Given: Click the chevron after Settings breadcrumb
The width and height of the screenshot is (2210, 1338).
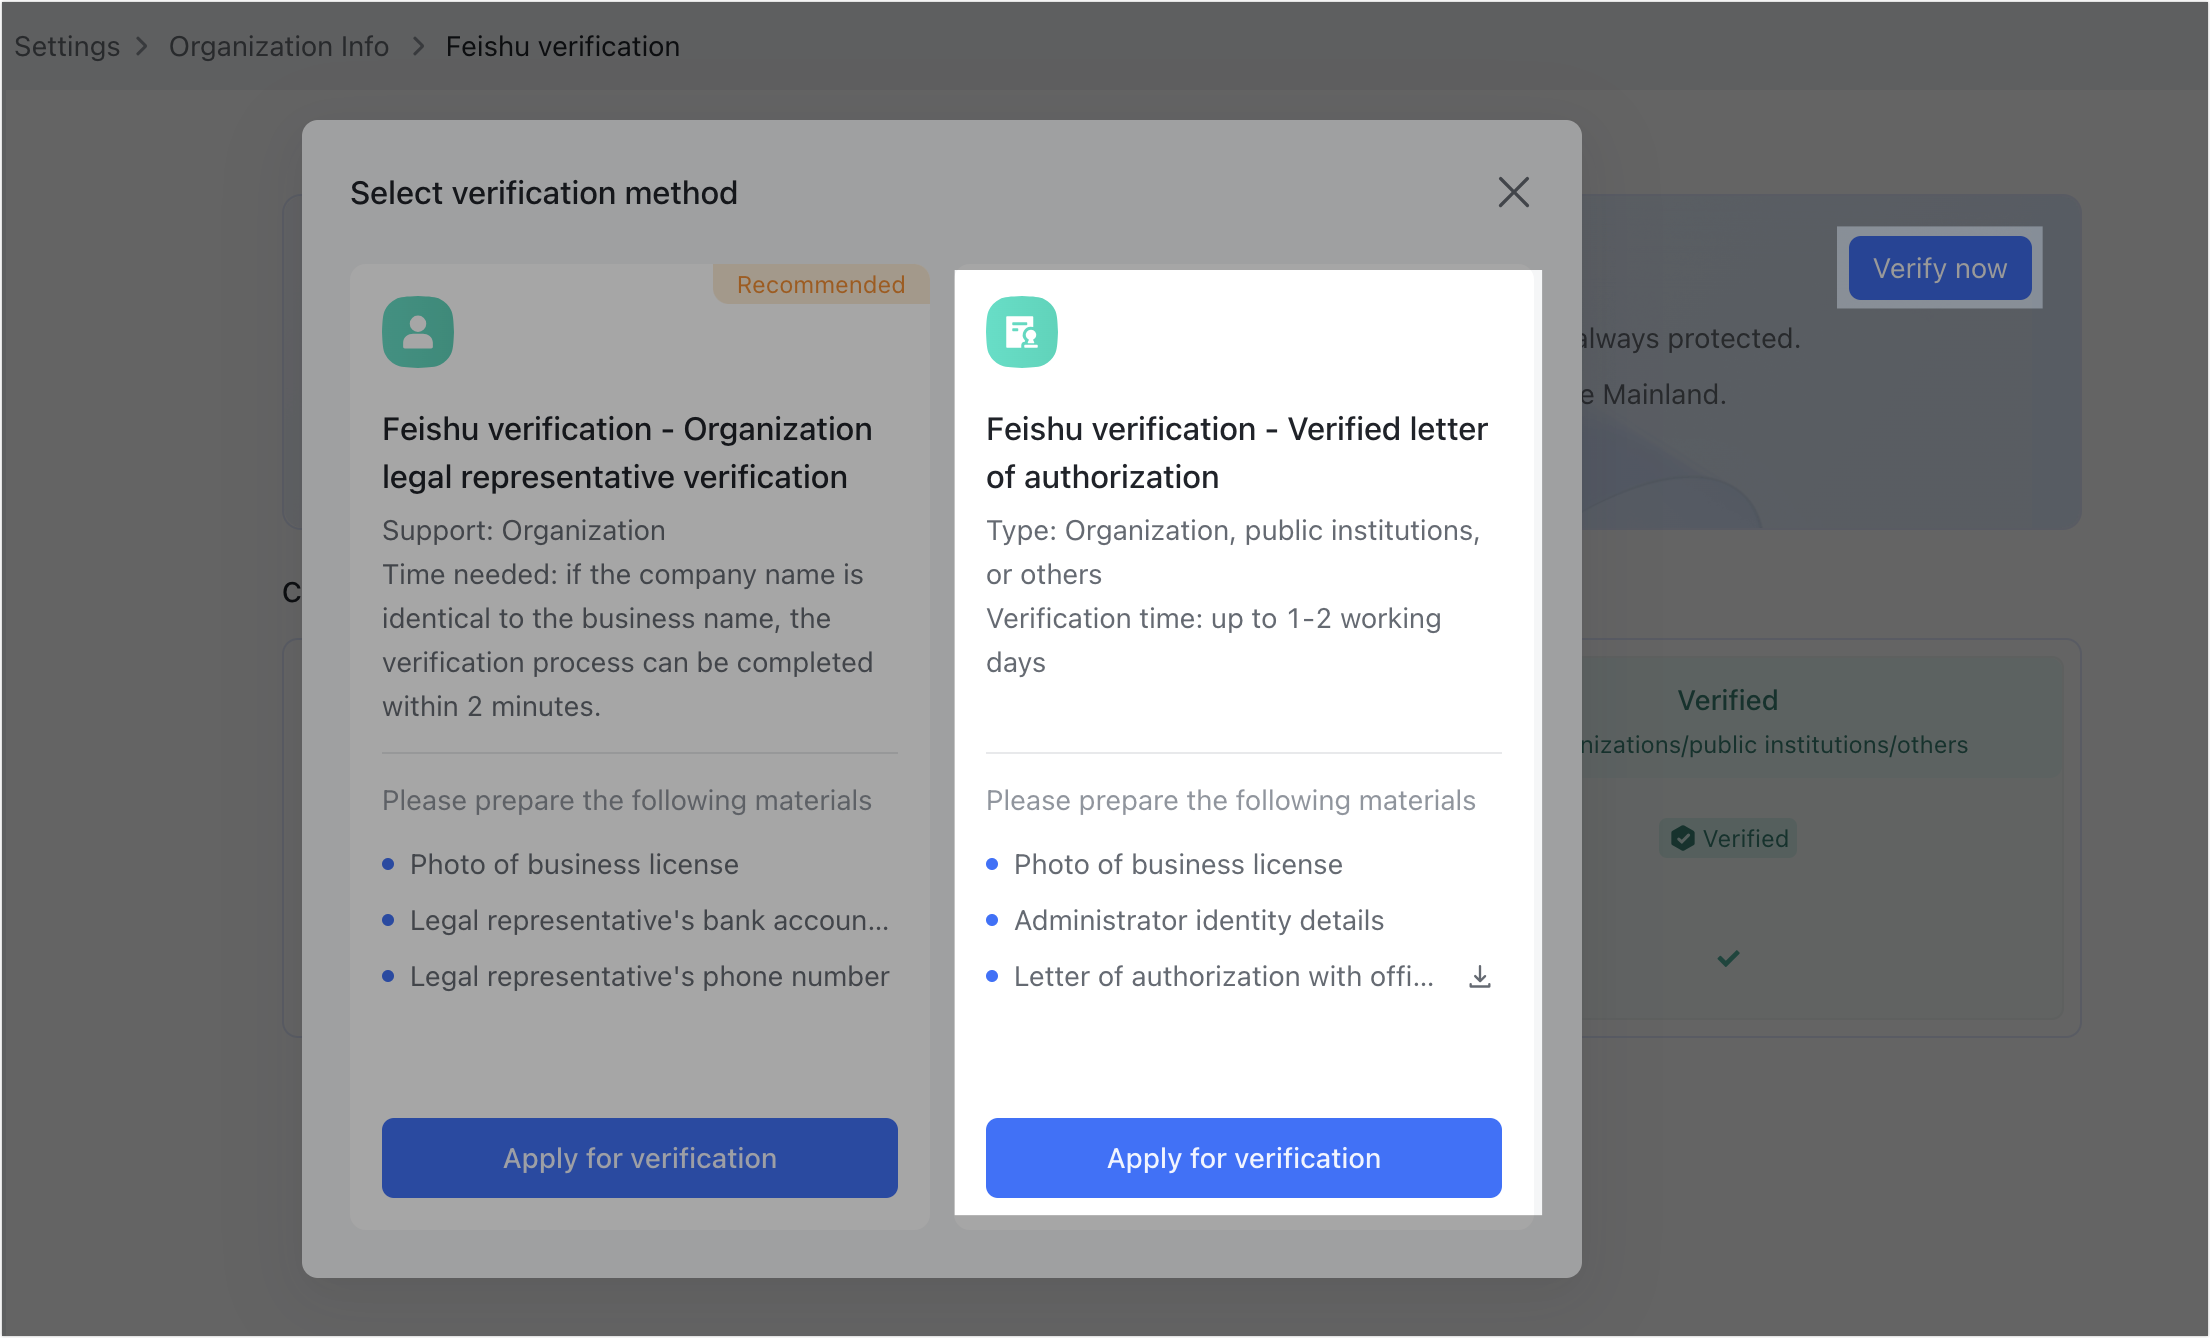Looking at the screenshot, I should (141, 46).
